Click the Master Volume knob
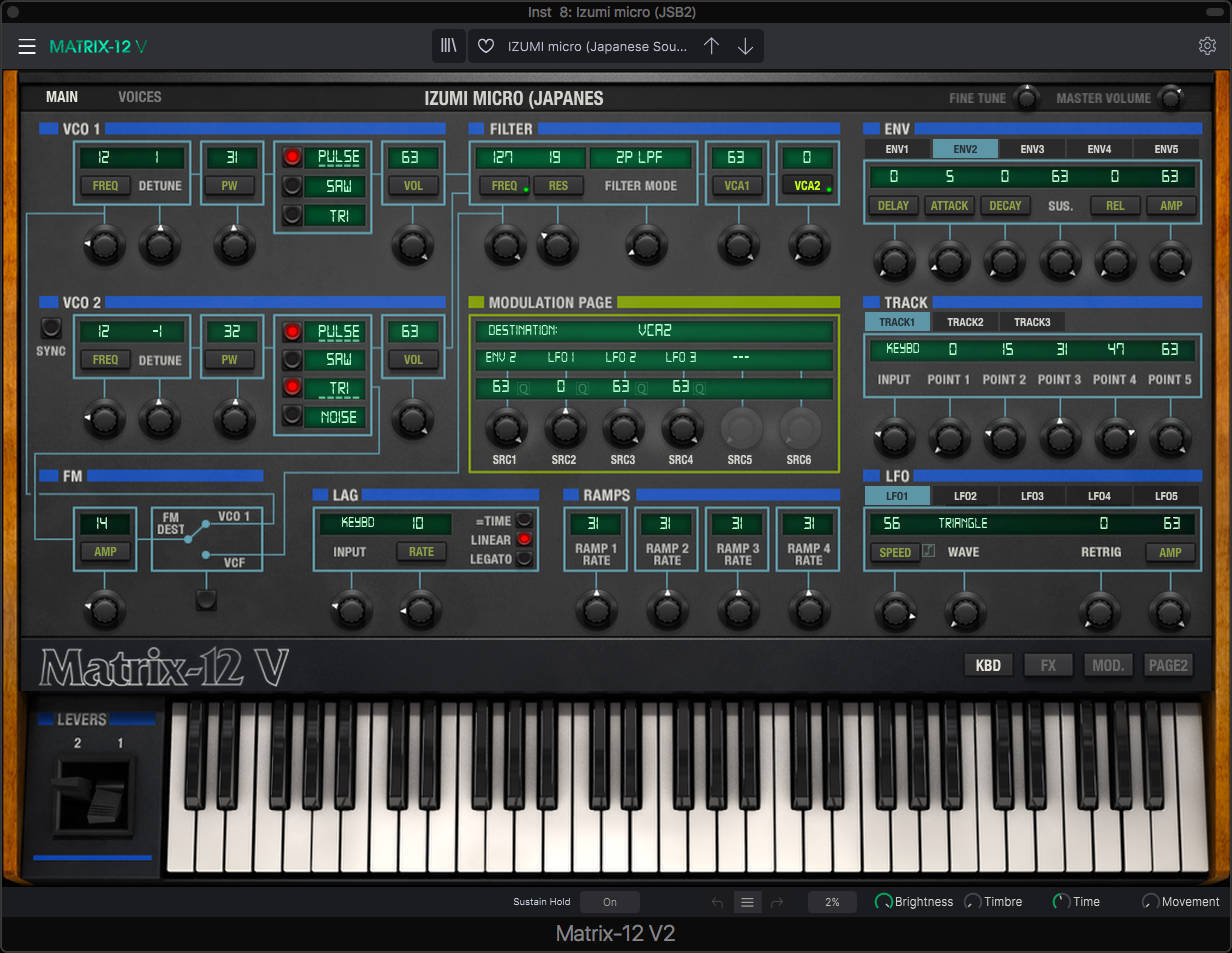This screenshot has height=953, width=1232. click(x=1169, y=98)
